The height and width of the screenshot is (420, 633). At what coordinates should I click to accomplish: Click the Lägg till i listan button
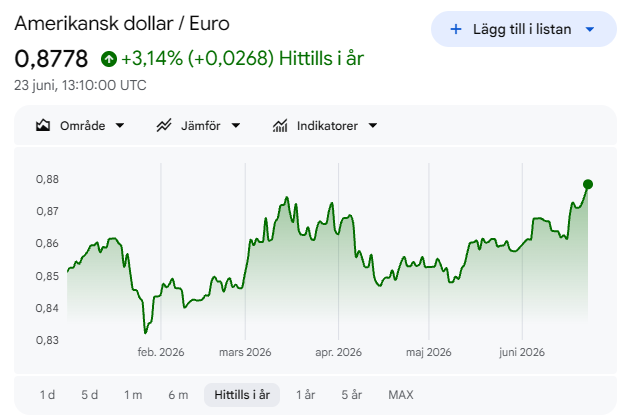(524, 29)
